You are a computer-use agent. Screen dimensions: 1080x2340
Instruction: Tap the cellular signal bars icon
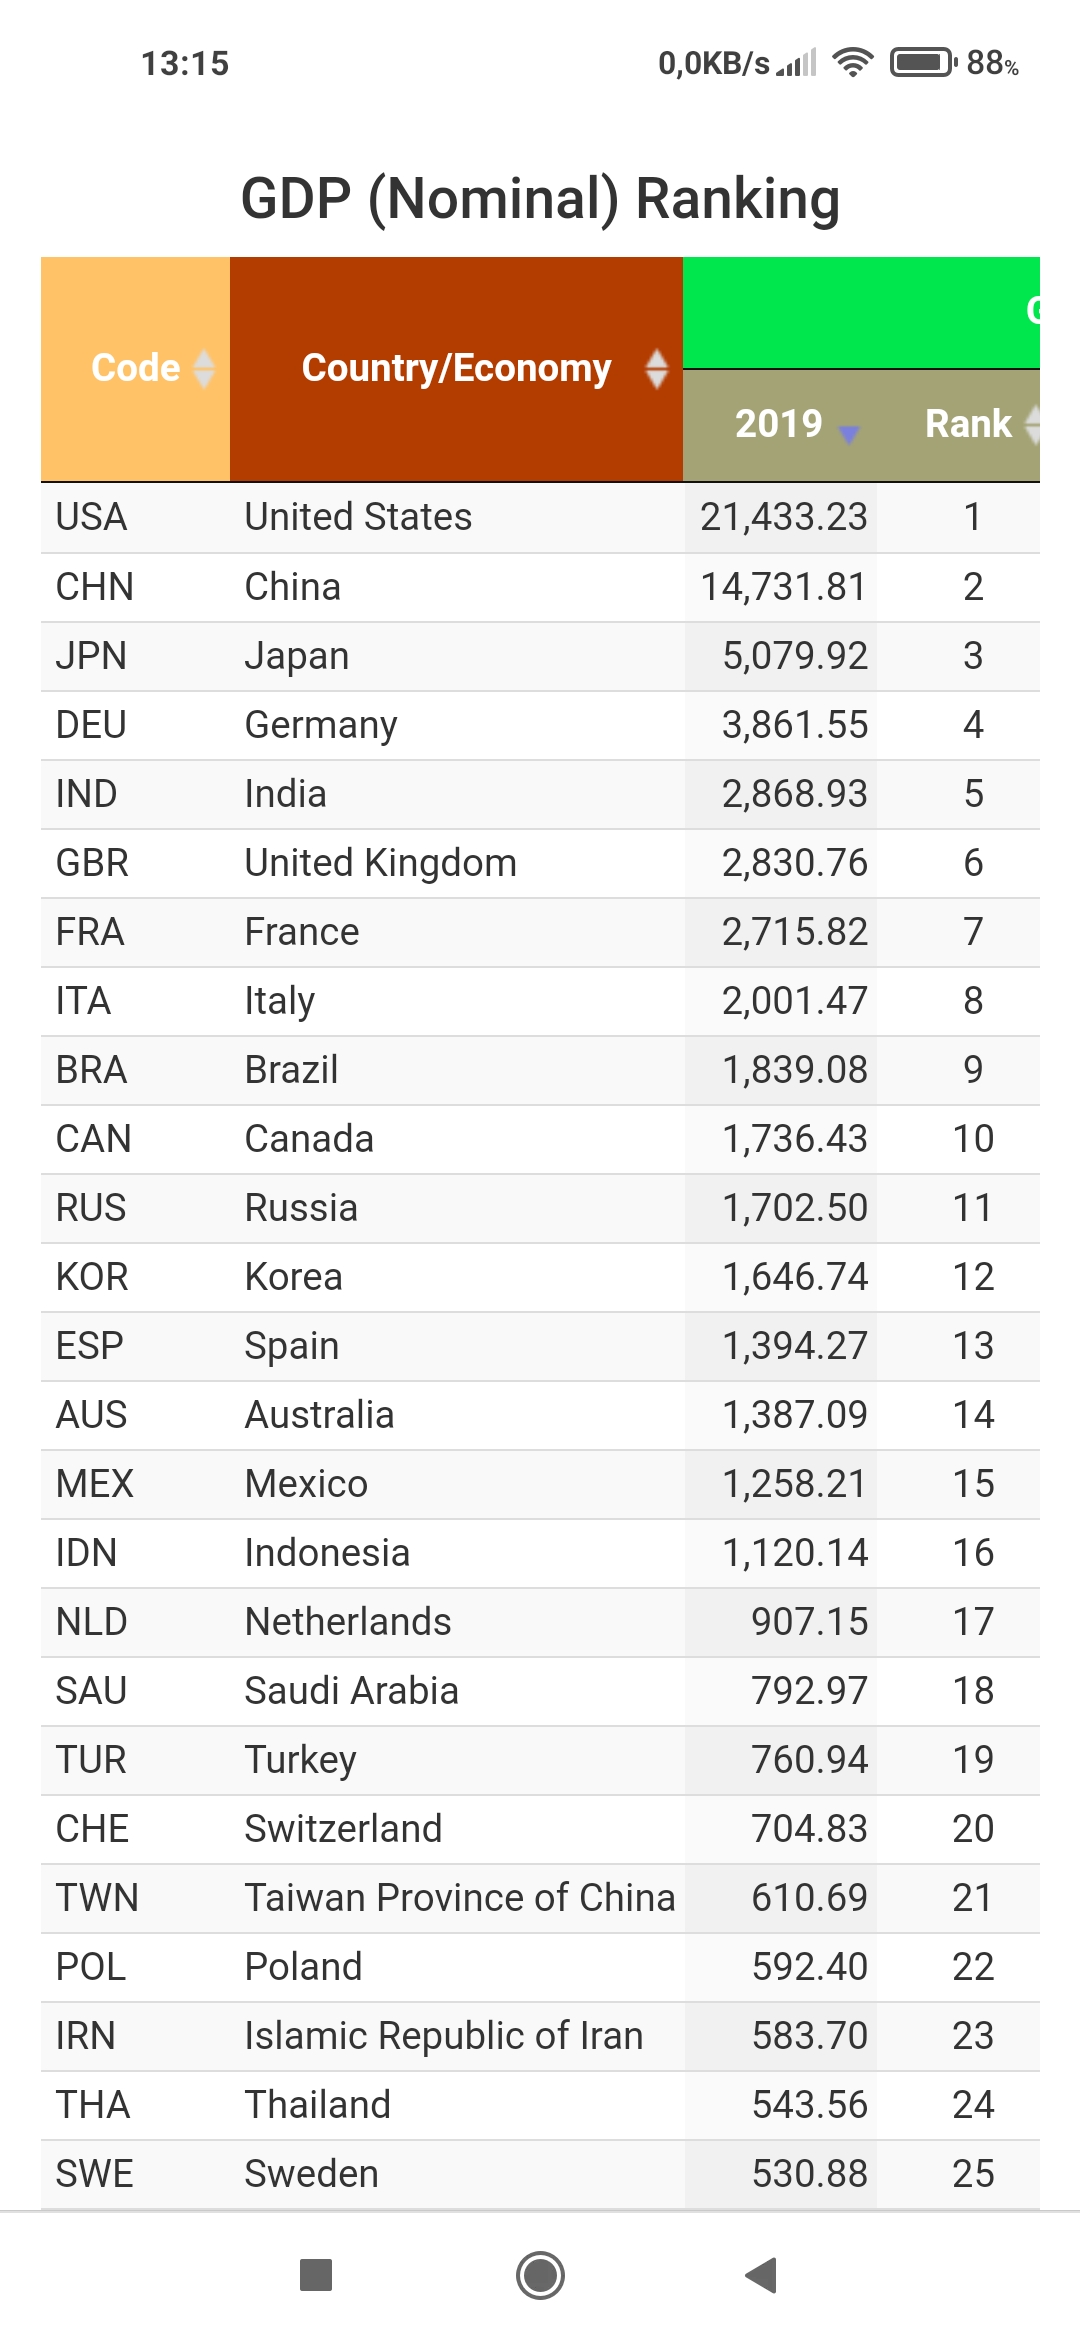pos(798,63)
